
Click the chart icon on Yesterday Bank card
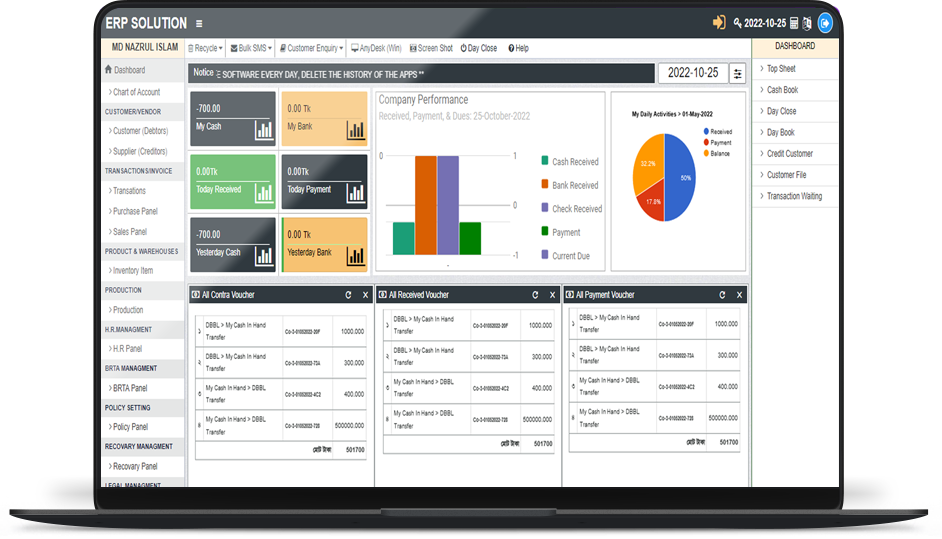[x=356, y=255]
